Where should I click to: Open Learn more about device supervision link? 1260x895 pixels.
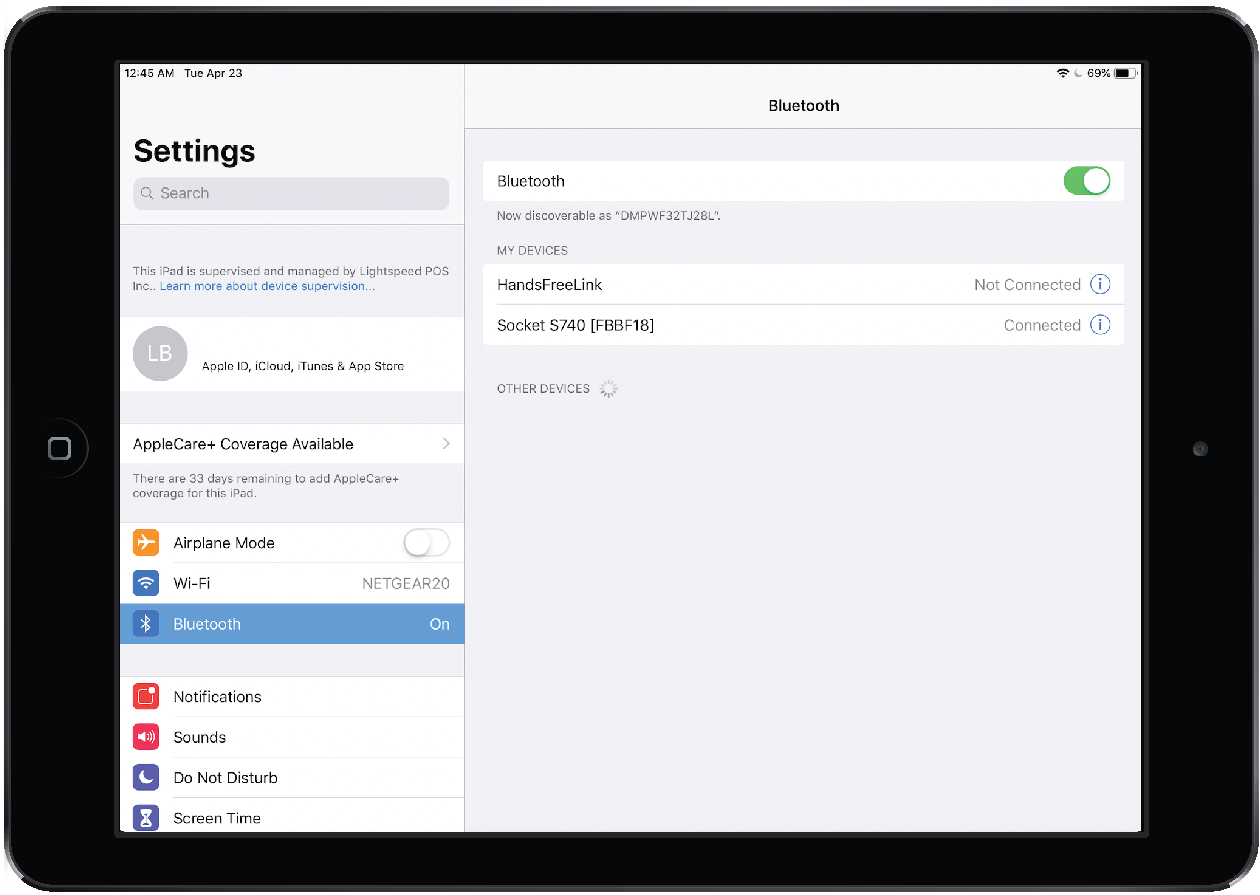[x=268, y=287]
